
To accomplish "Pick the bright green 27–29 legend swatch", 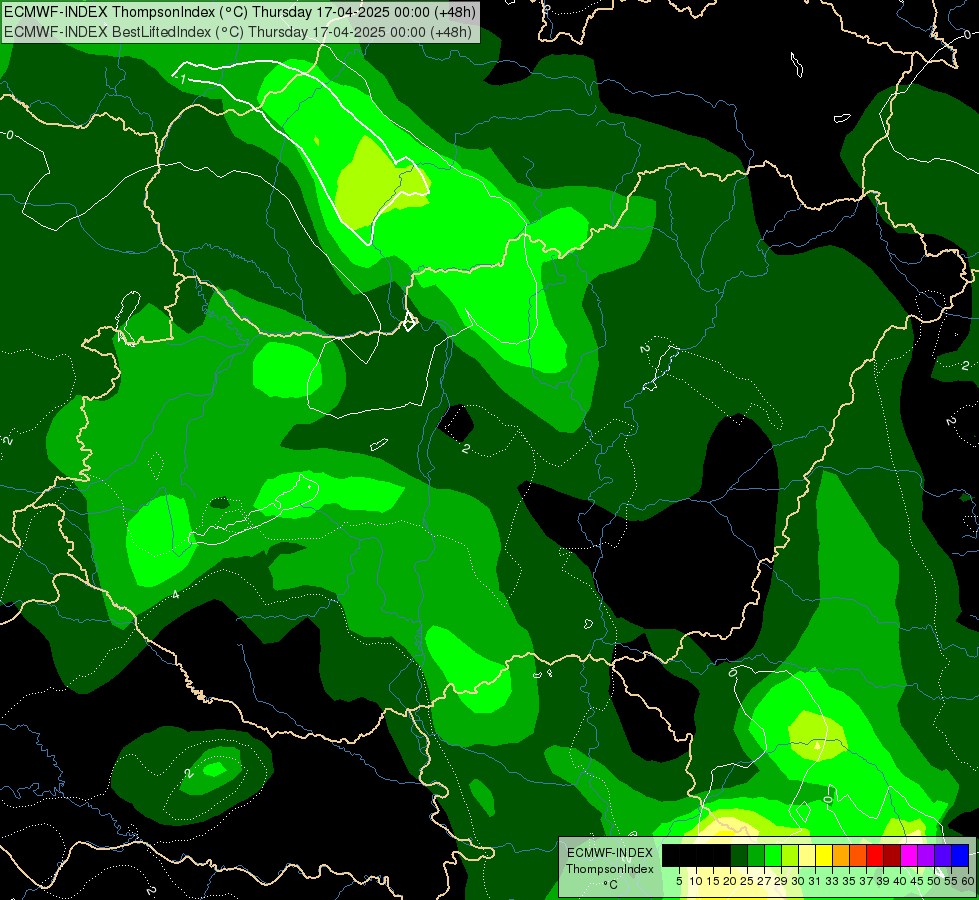I will click(773, 856).
